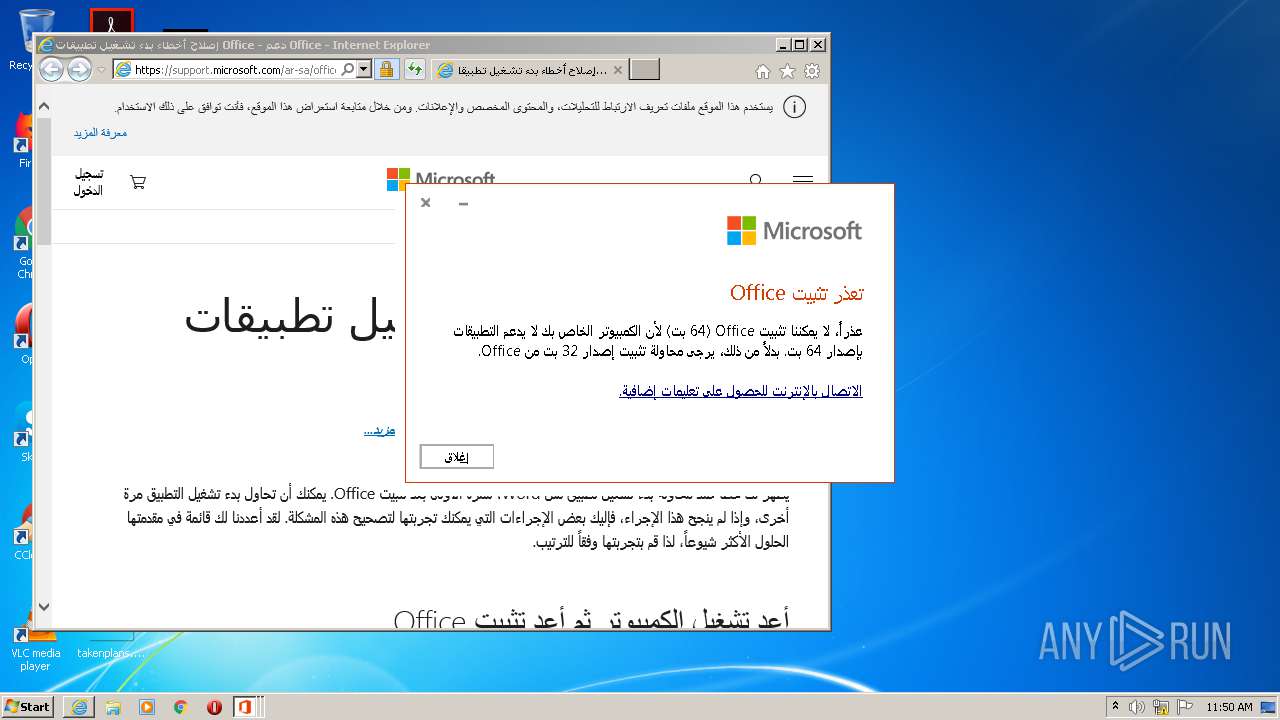Select the Office installer taskbar item

[246, 707]
